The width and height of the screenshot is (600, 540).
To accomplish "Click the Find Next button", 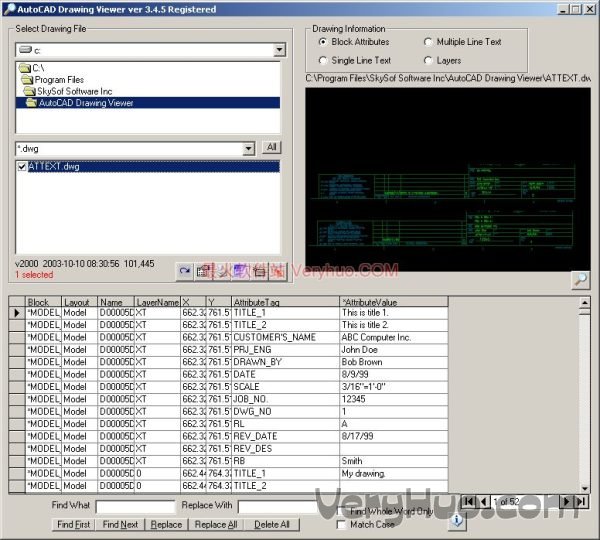I will [120, 524].
